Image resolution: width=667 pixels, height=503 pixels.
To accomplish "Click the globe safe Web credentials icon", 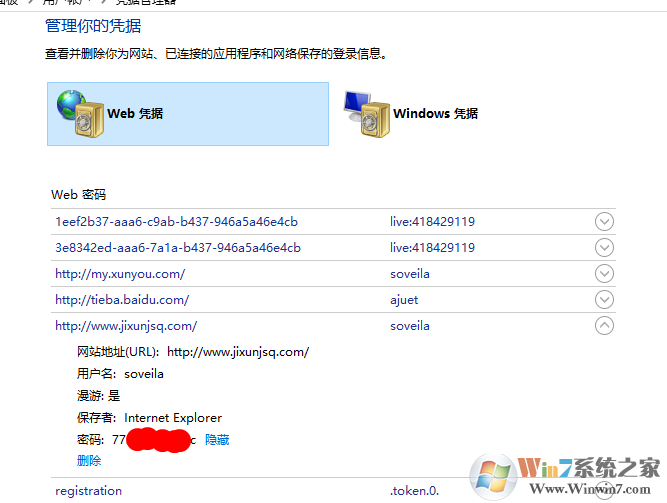I will [80, 114].
